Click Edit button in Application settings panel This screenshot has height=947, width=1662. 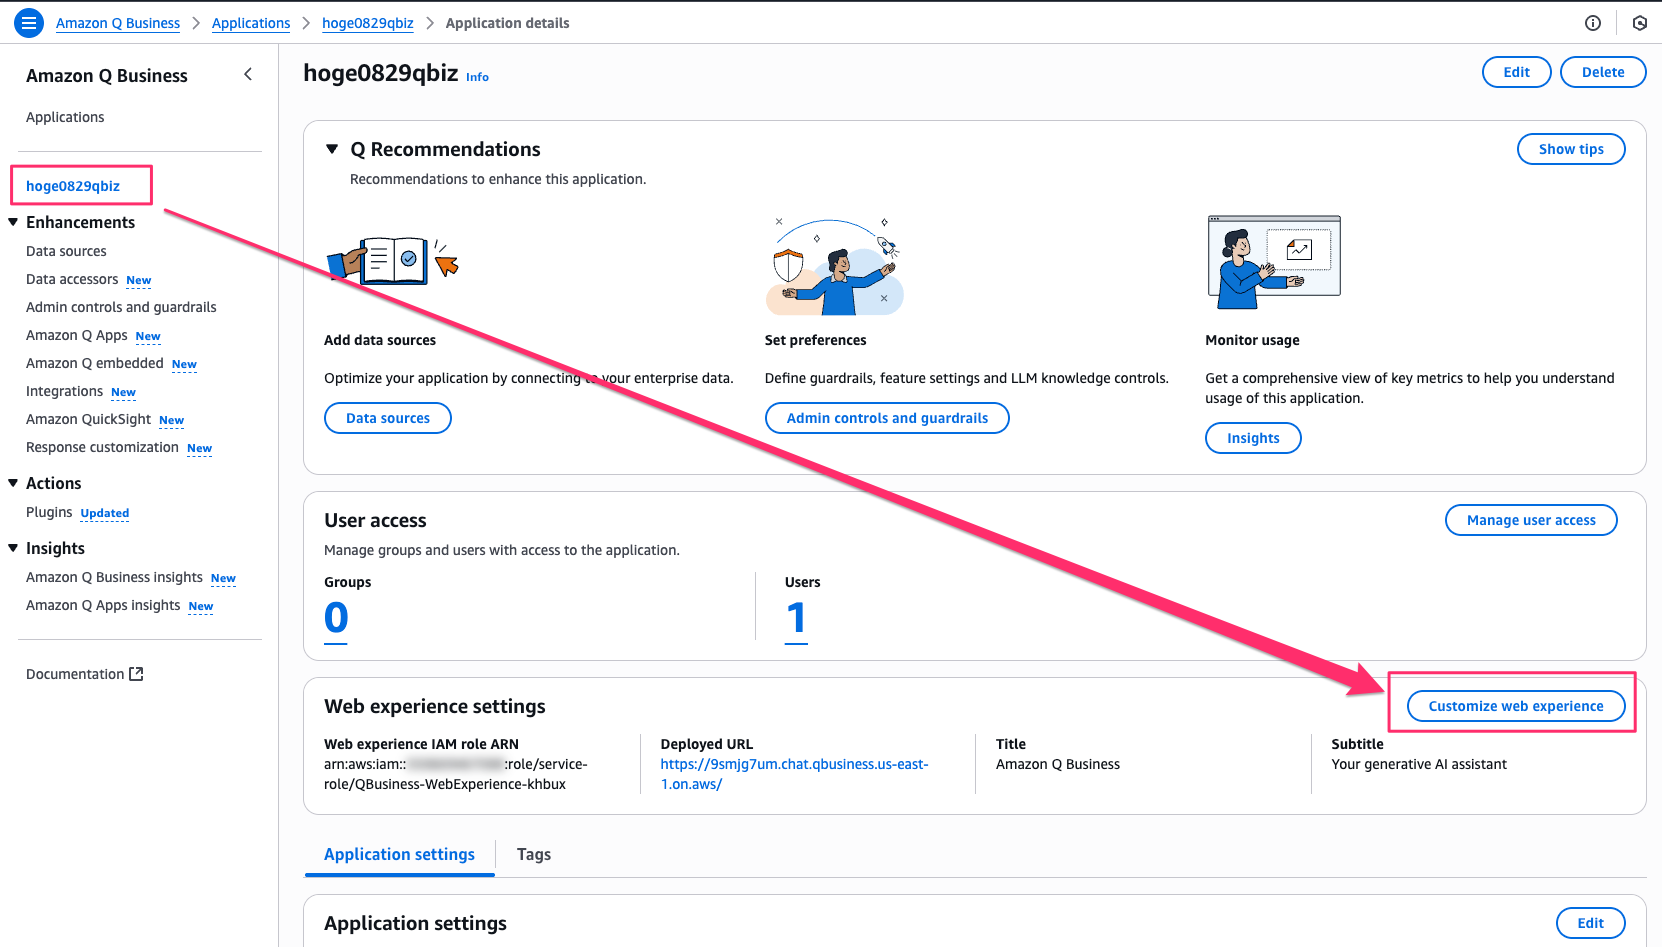click(1590, 923)
